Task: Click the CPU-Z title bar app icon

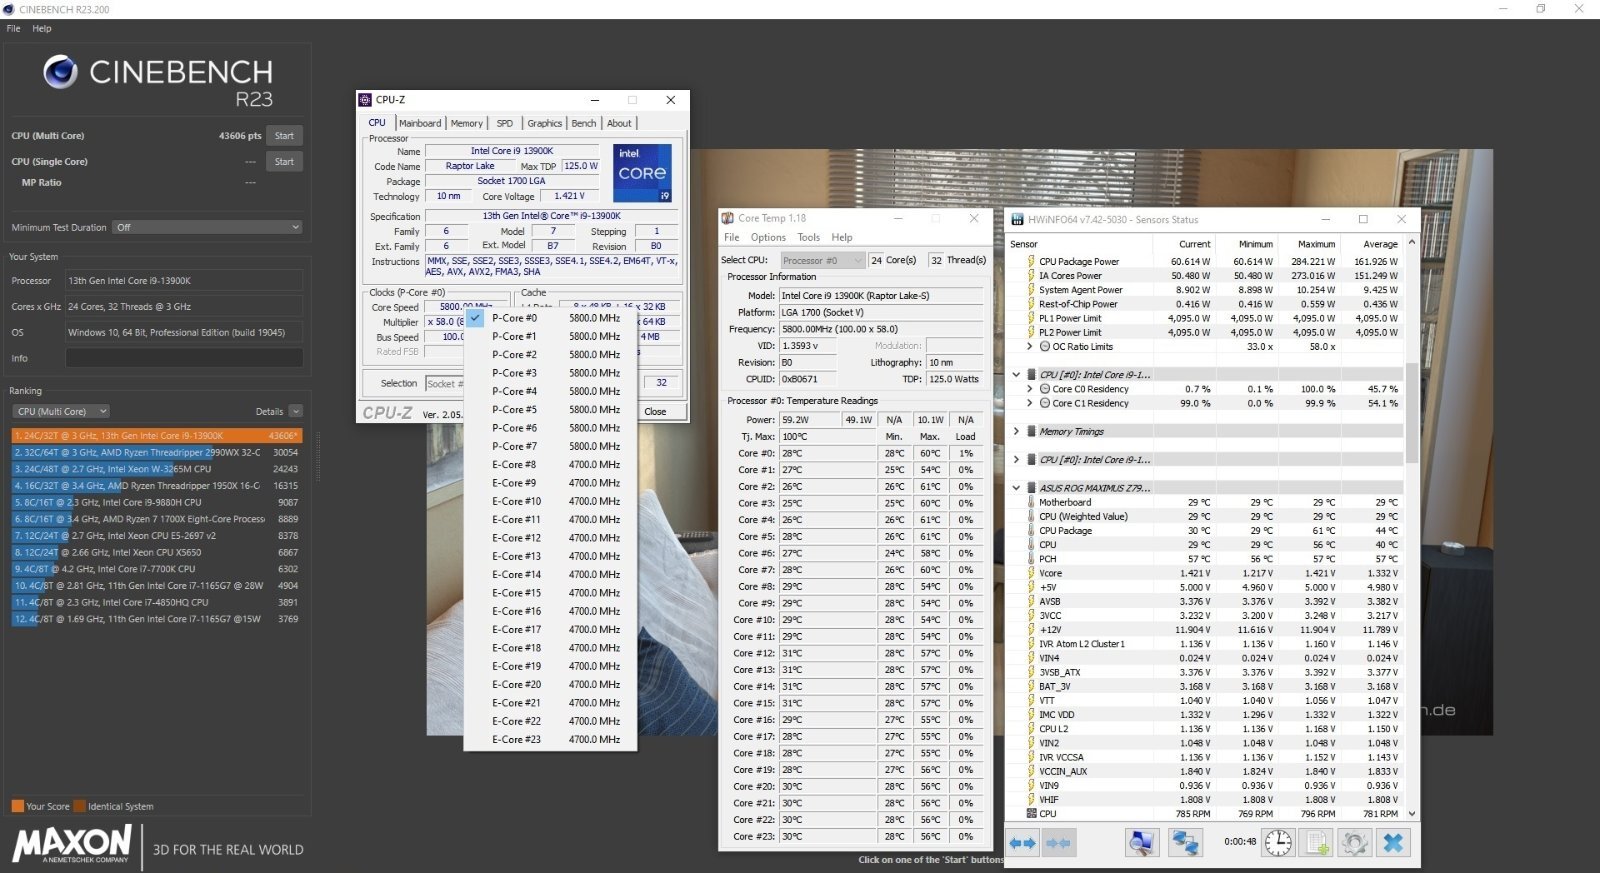Action: pos(365,100)
